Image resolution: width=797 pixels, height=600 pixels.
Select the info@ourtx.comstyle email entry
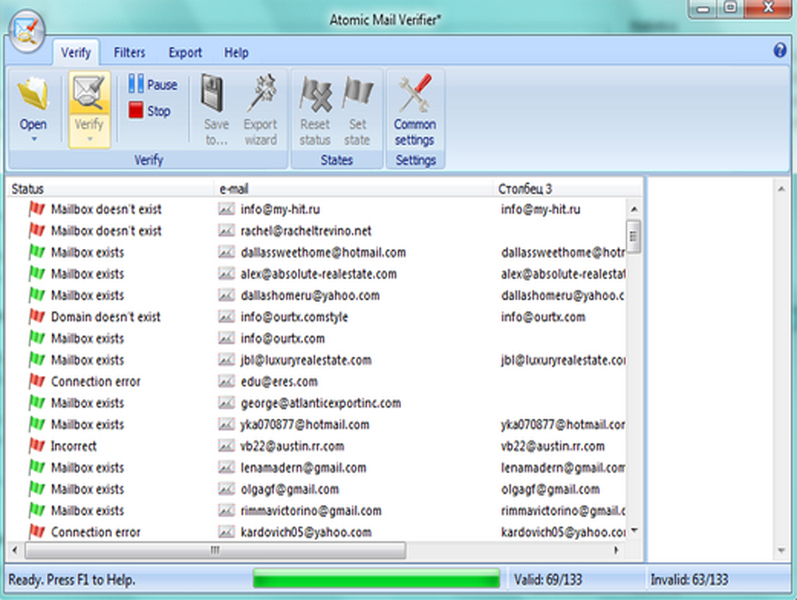(x=294, y=317)
